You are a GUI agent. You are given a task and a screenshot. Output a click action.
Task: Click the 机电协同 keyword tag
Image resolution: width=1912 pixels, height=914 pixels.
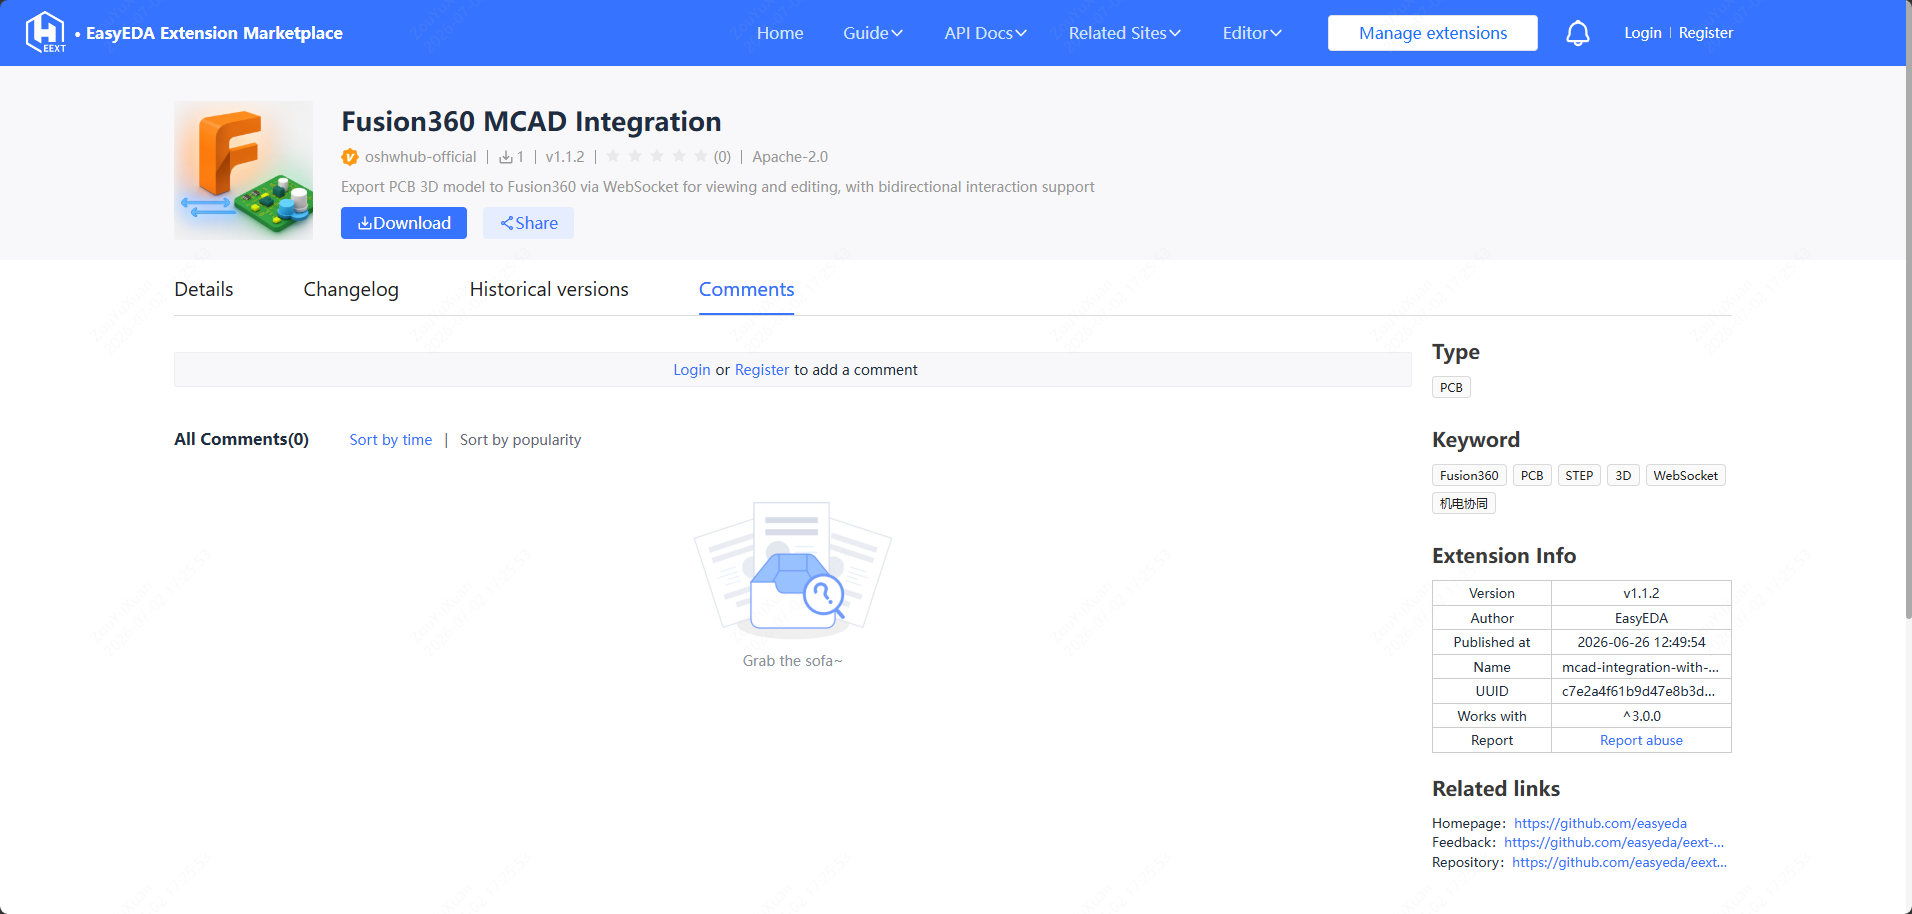[x=1463, y=503]
